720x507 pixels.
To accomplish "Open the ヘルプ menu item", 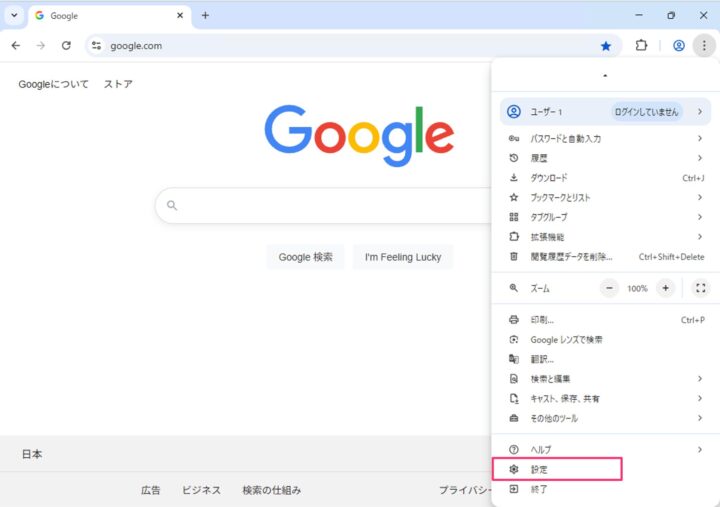I will pos(605,450).
